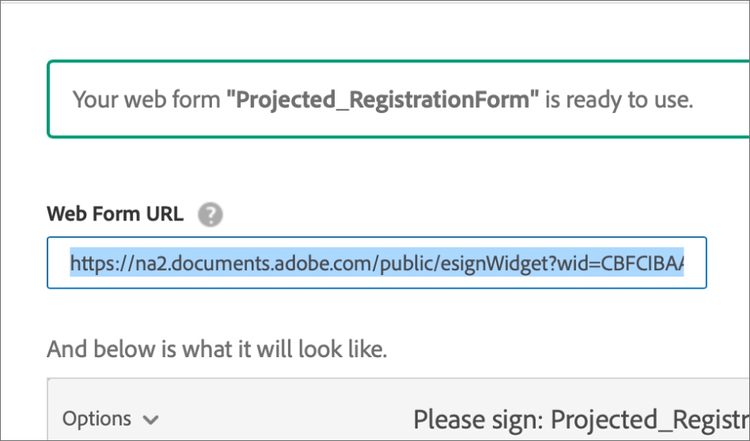Click "And below is what it will look like" text
Screen dimensions: 750x441
click(x=216, y=350)
